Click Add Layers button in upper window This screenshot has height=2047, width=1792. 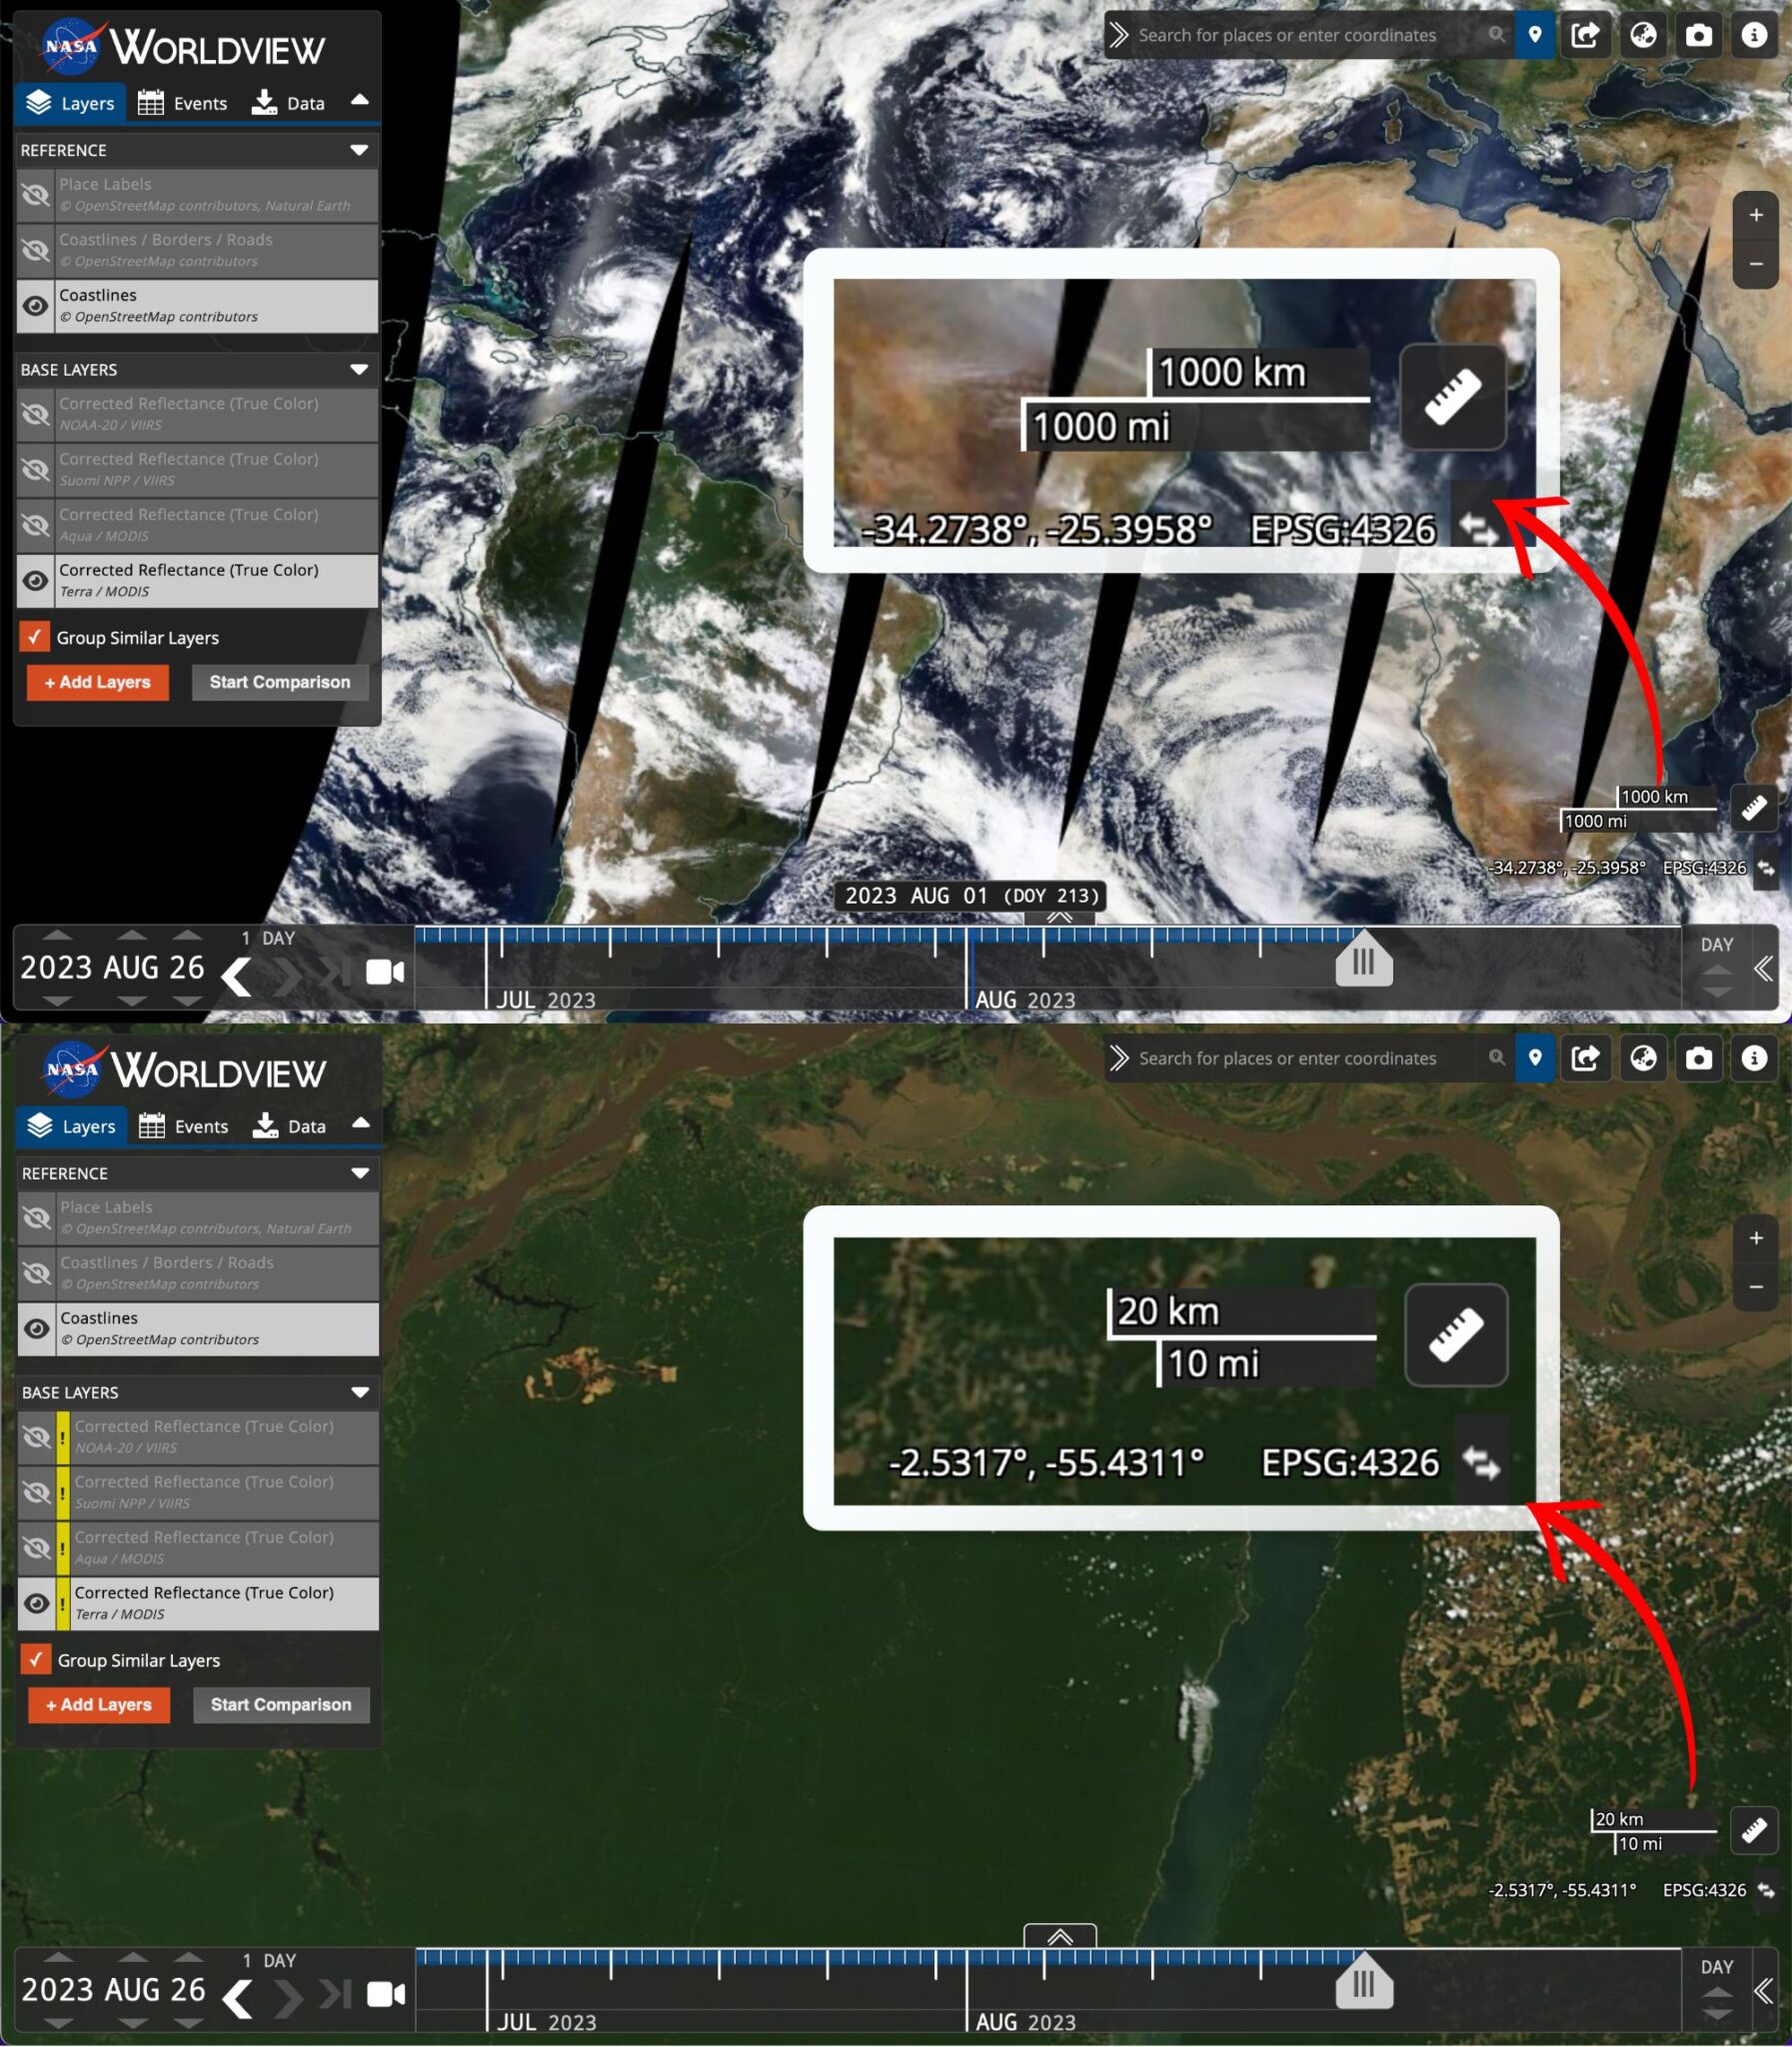[x=97, y=682]
